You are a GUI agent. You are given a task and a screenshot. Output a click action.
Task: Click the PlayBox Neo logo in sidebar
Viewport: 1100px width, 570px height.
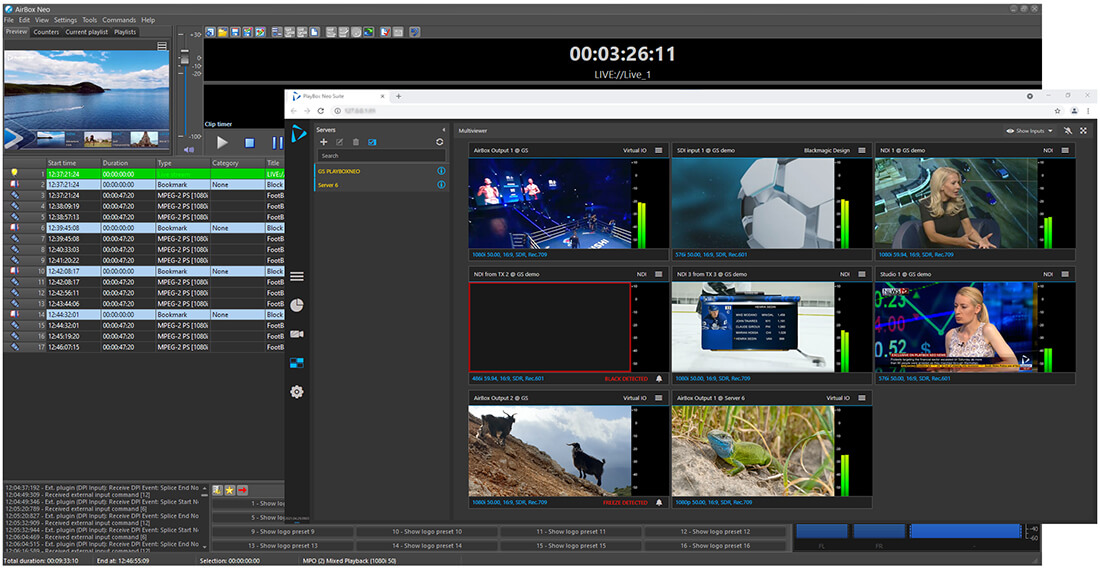pyautogui.click(x=298, y=133)
